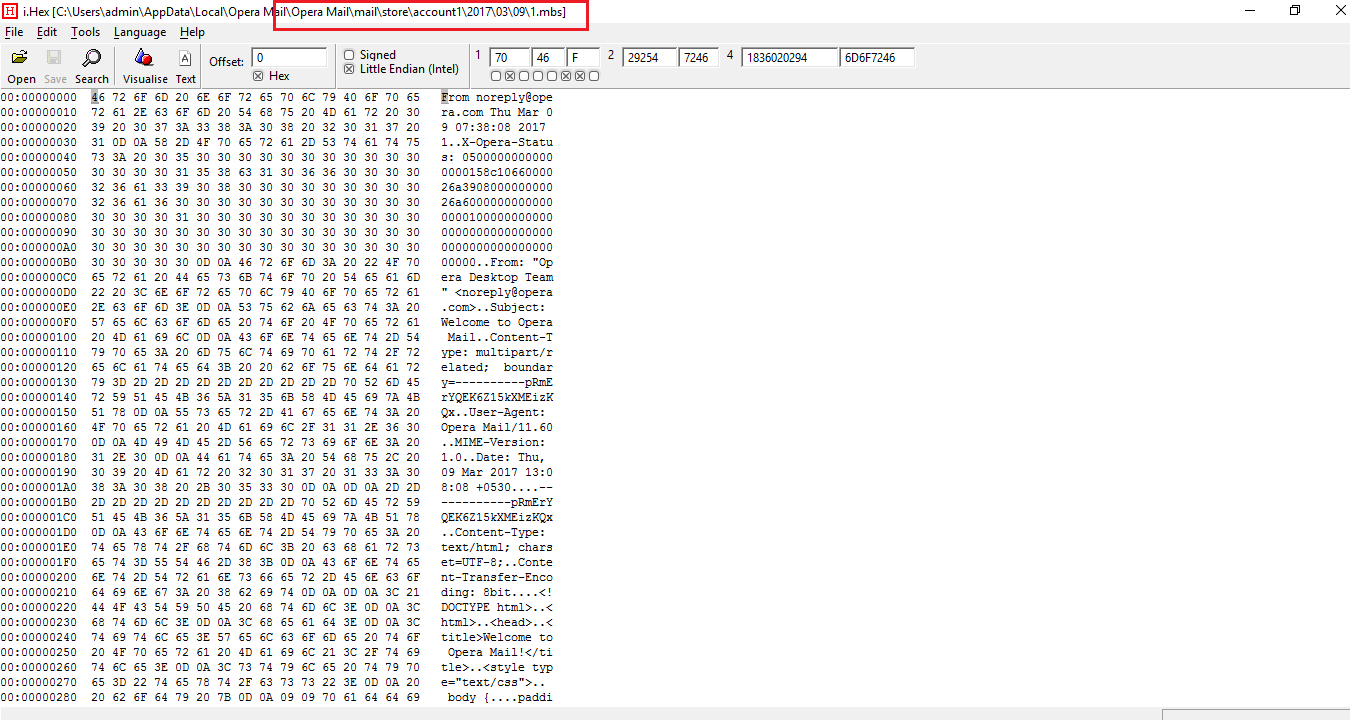The image size is (1350, 720).
Task: Click the character field showing F
Action: 584,58
